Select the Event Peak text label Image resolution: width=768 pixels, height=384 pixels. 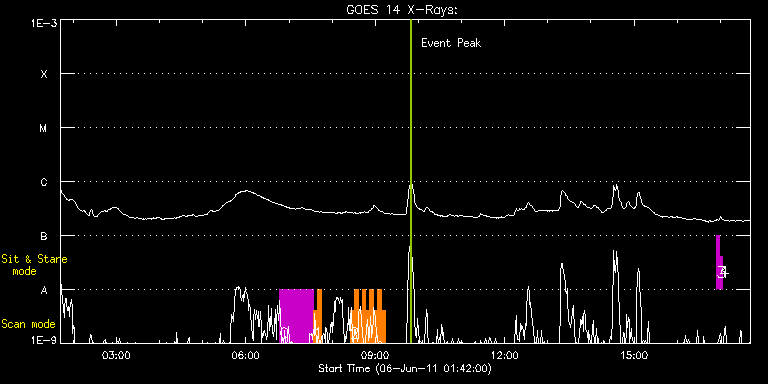click(x=451, y=43)
